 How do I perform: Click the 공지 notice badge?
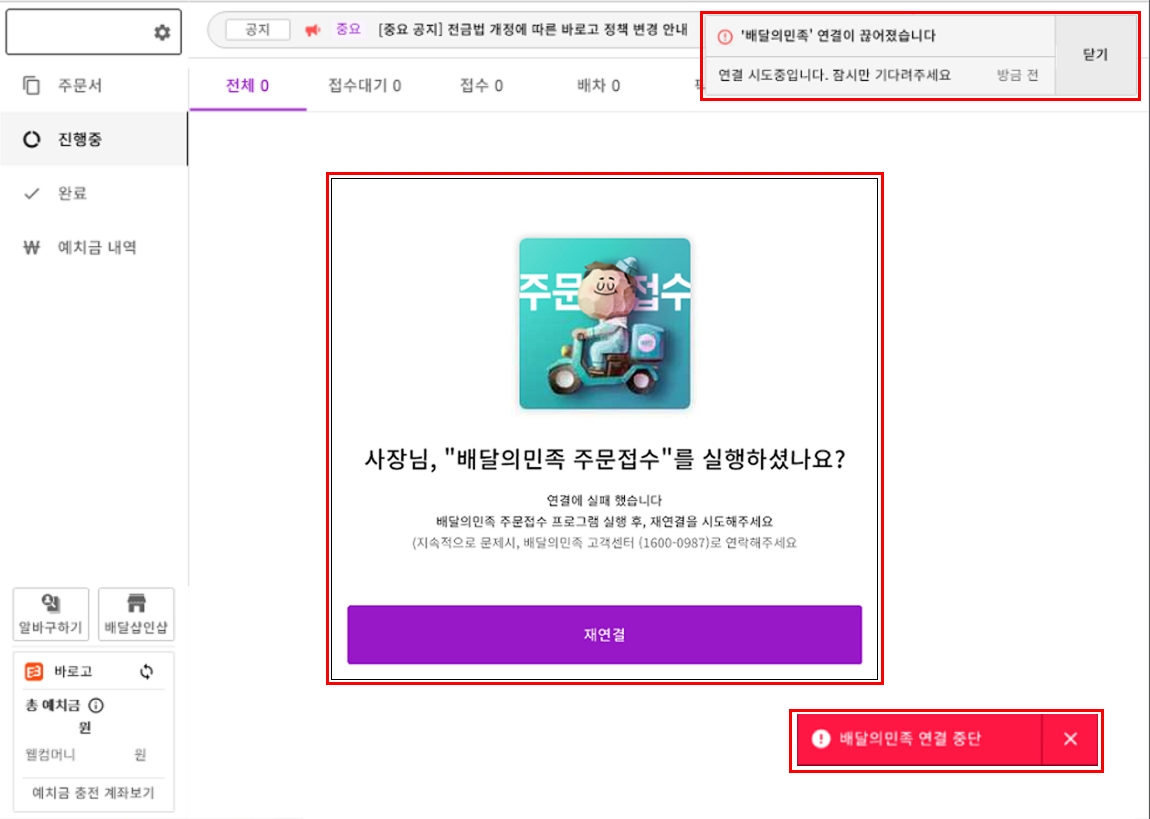pyautogui.click(x=257, y=30)
